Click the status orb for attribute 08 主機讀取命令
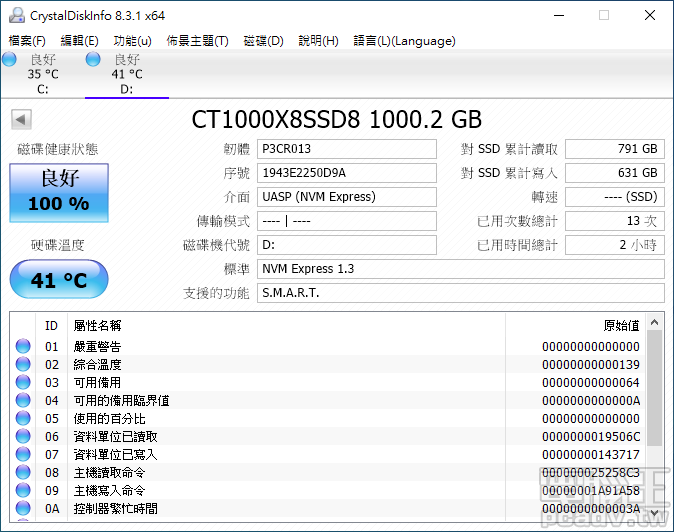The image size is (674, 532). [23, 472]
